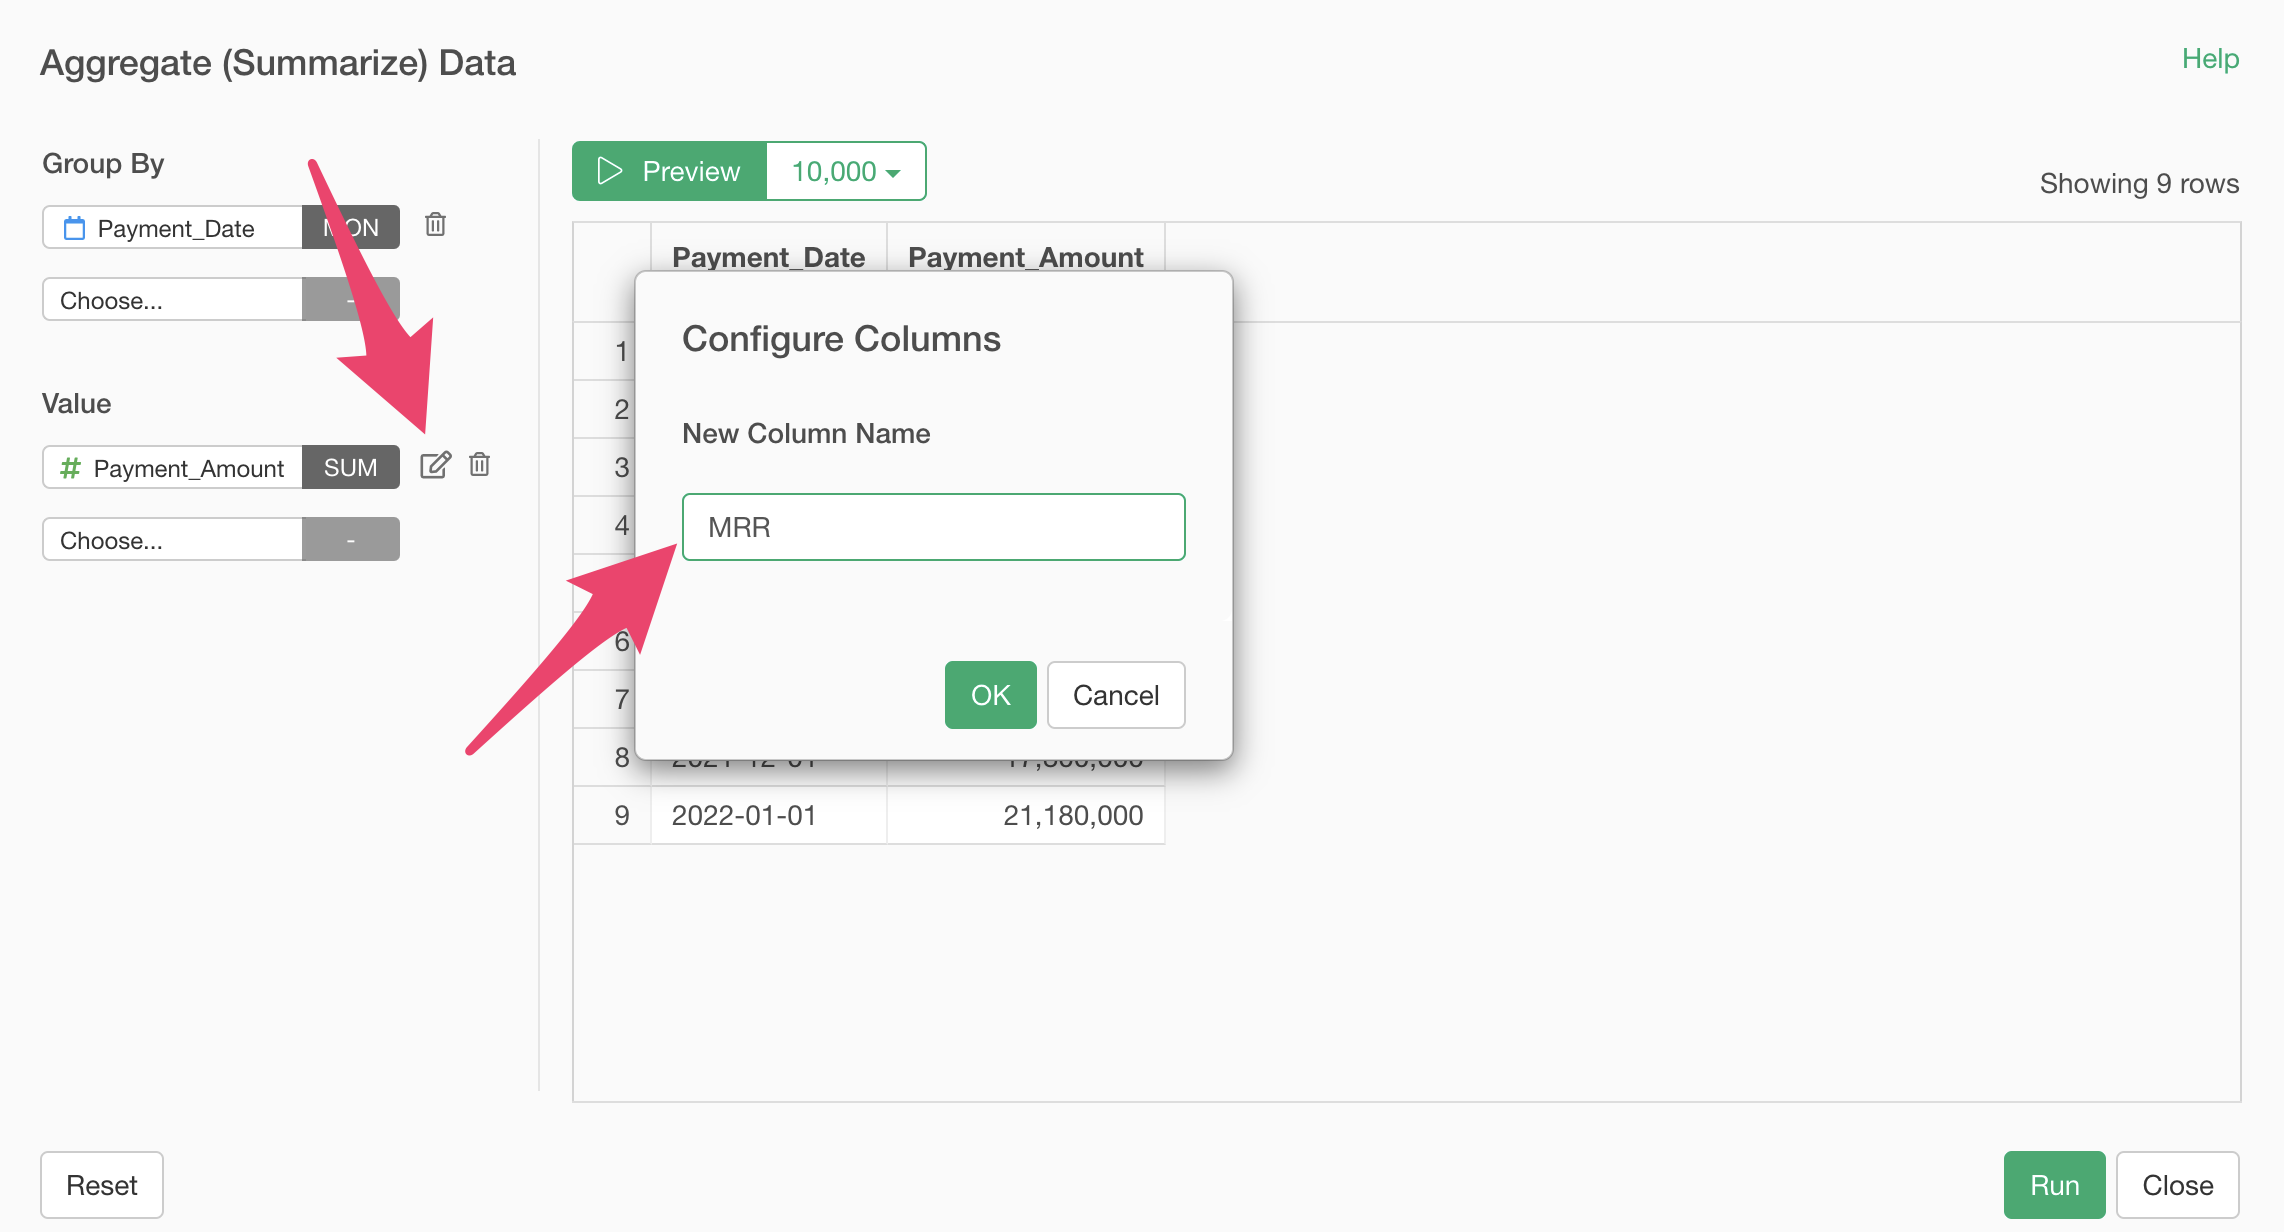Click the hash icon in Payment_Amount field
Image resolution: width=2284 pixels, height=1232 pixels.
click(70, 468)
